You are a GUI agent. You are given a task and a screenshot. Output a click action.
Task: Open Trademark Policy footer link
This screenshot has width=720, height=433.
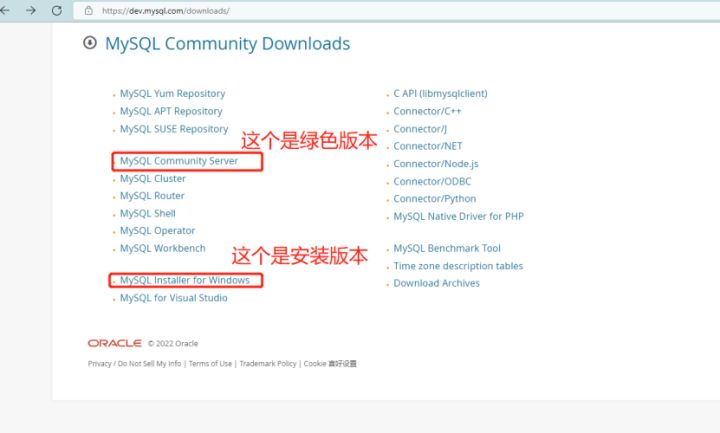click(268, 364)
